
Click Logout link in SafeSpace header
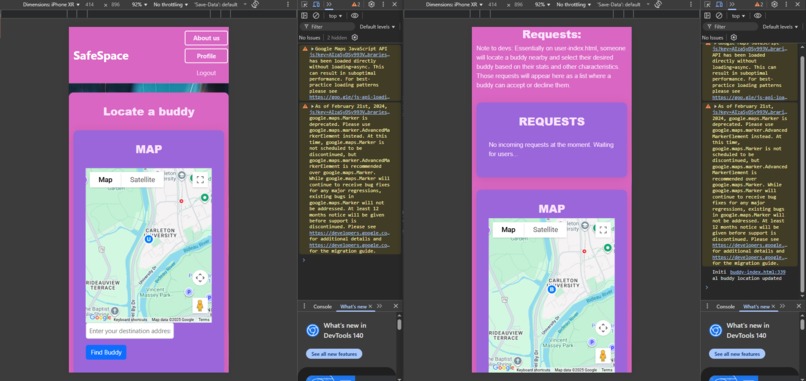click(x=206, y=73)
